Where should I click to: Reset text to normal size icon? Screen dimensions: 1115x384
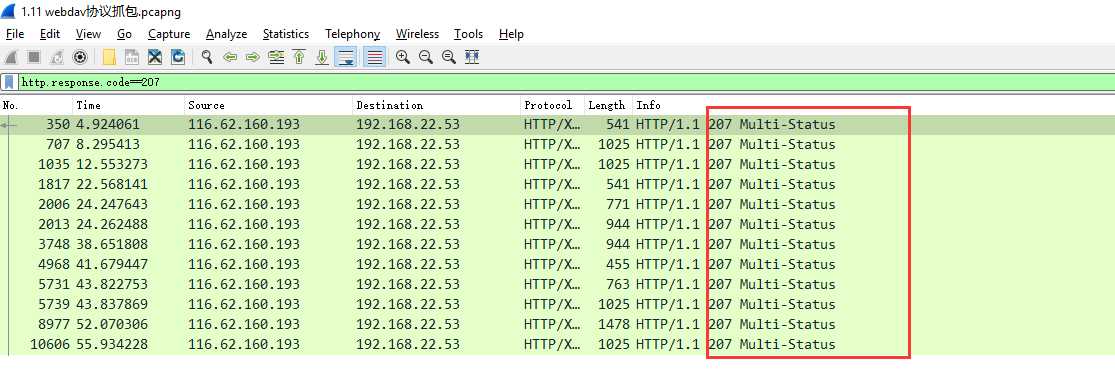(x=448, y=57)
